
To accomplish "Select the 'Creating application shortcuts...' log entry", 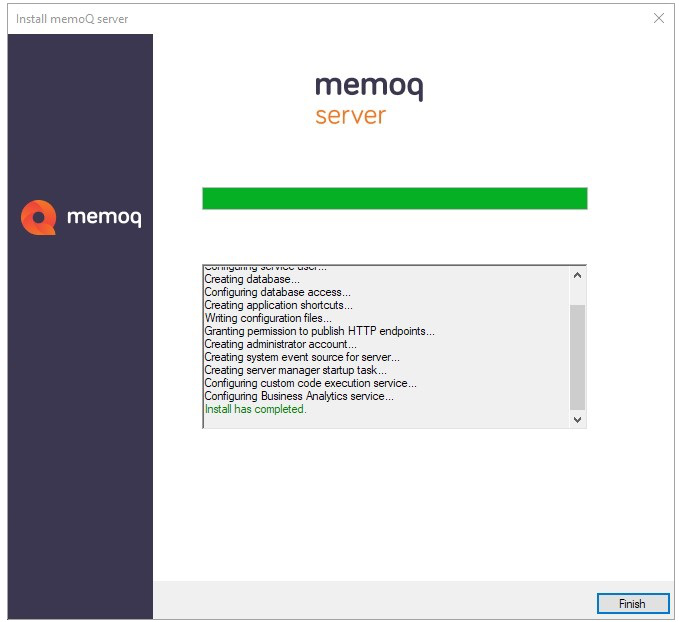I will [278, 305].
